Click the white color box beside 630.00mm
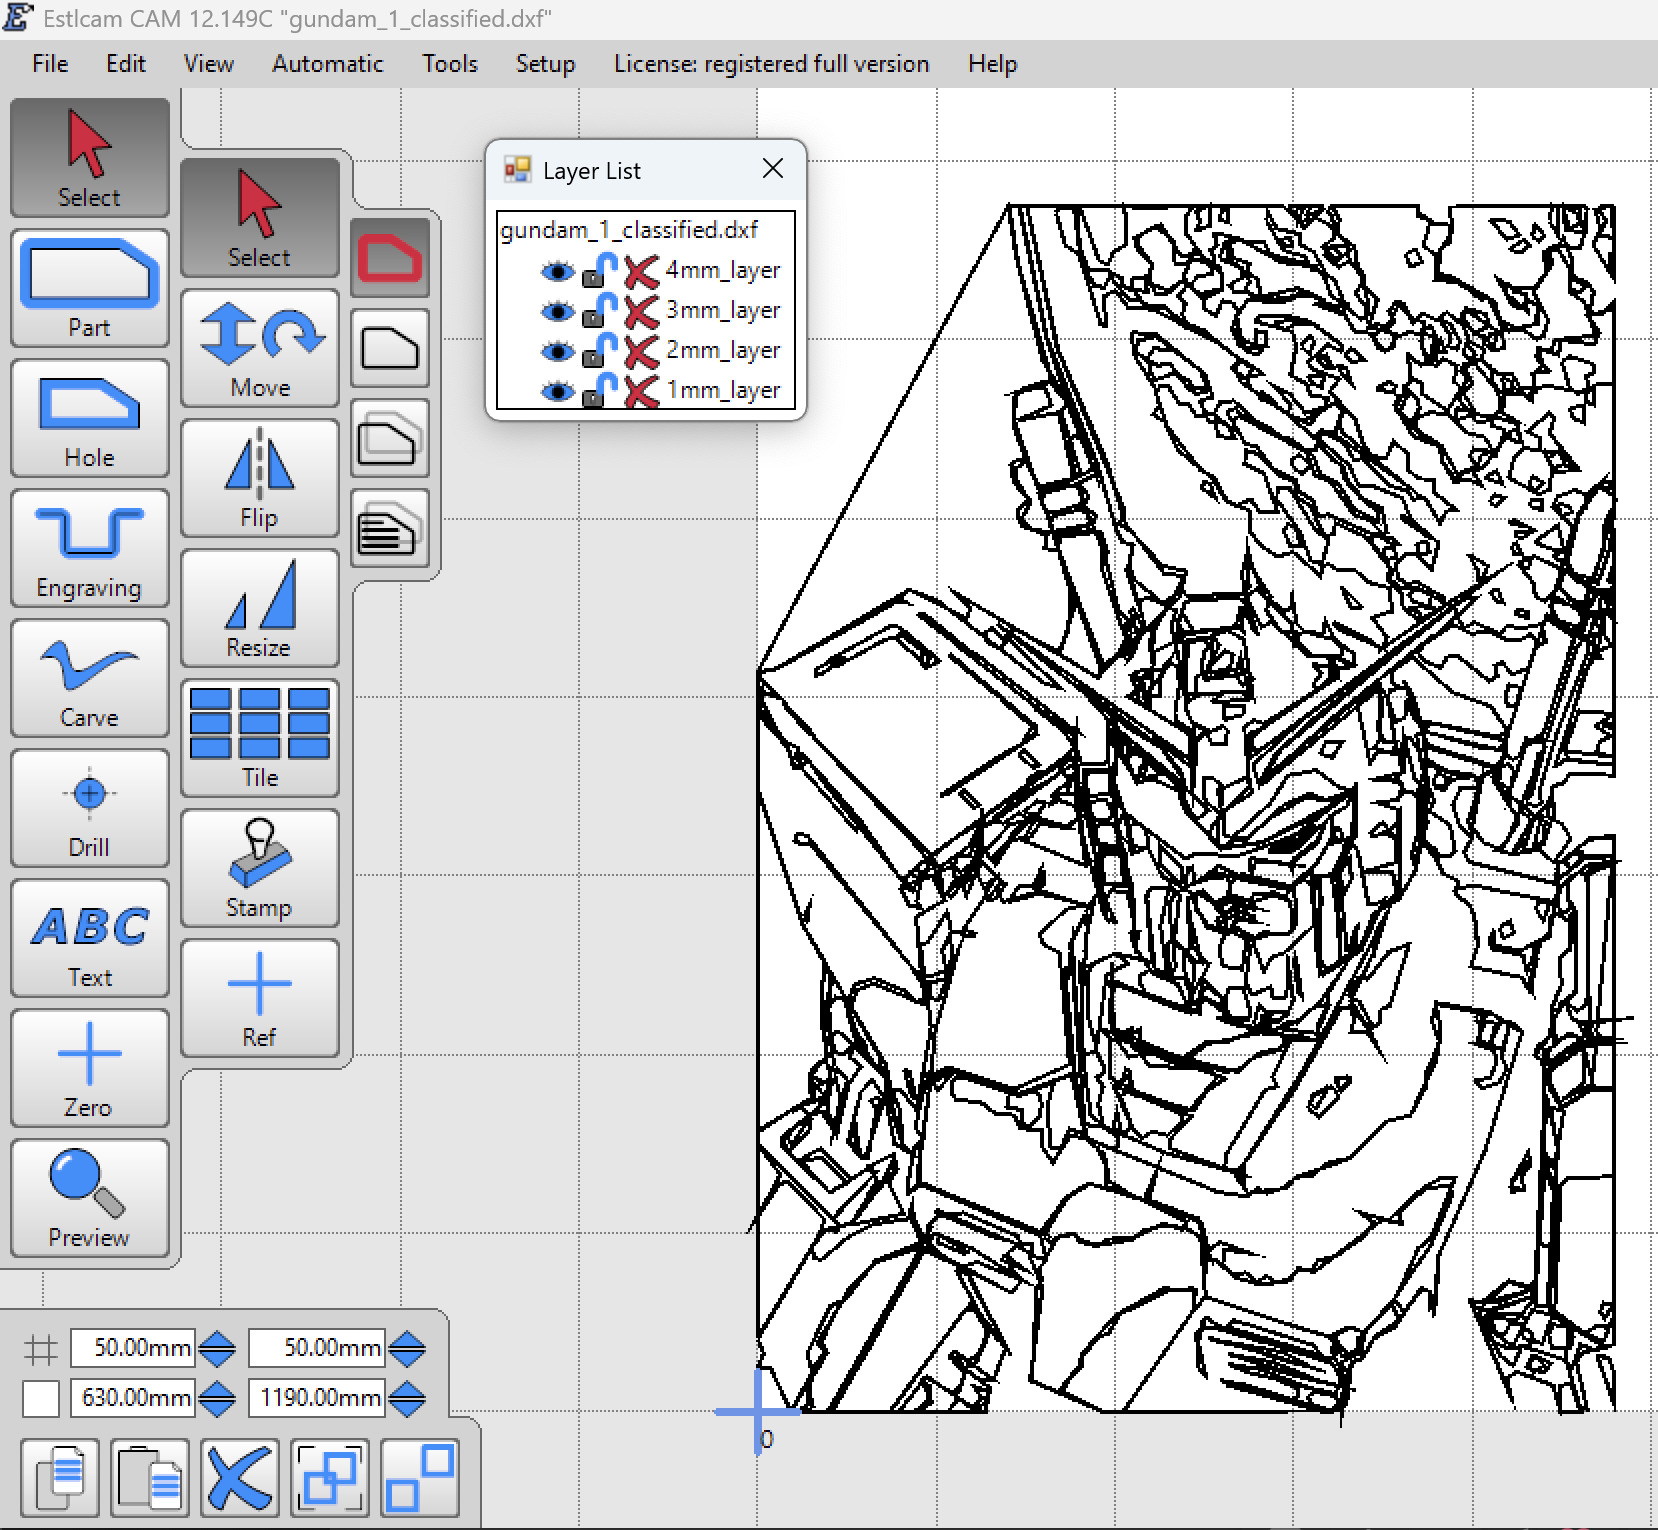Image resolution: width=1658 pixels, height=1530 pixels. pyautogui.click(x=41, y=1398)
